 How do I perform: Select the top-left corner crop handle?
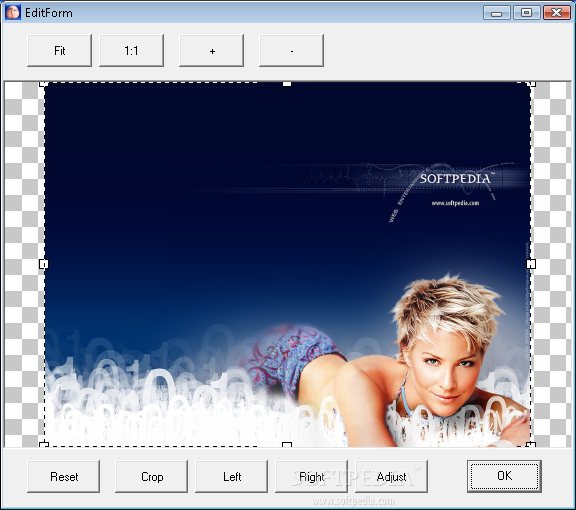click(44, 84)
